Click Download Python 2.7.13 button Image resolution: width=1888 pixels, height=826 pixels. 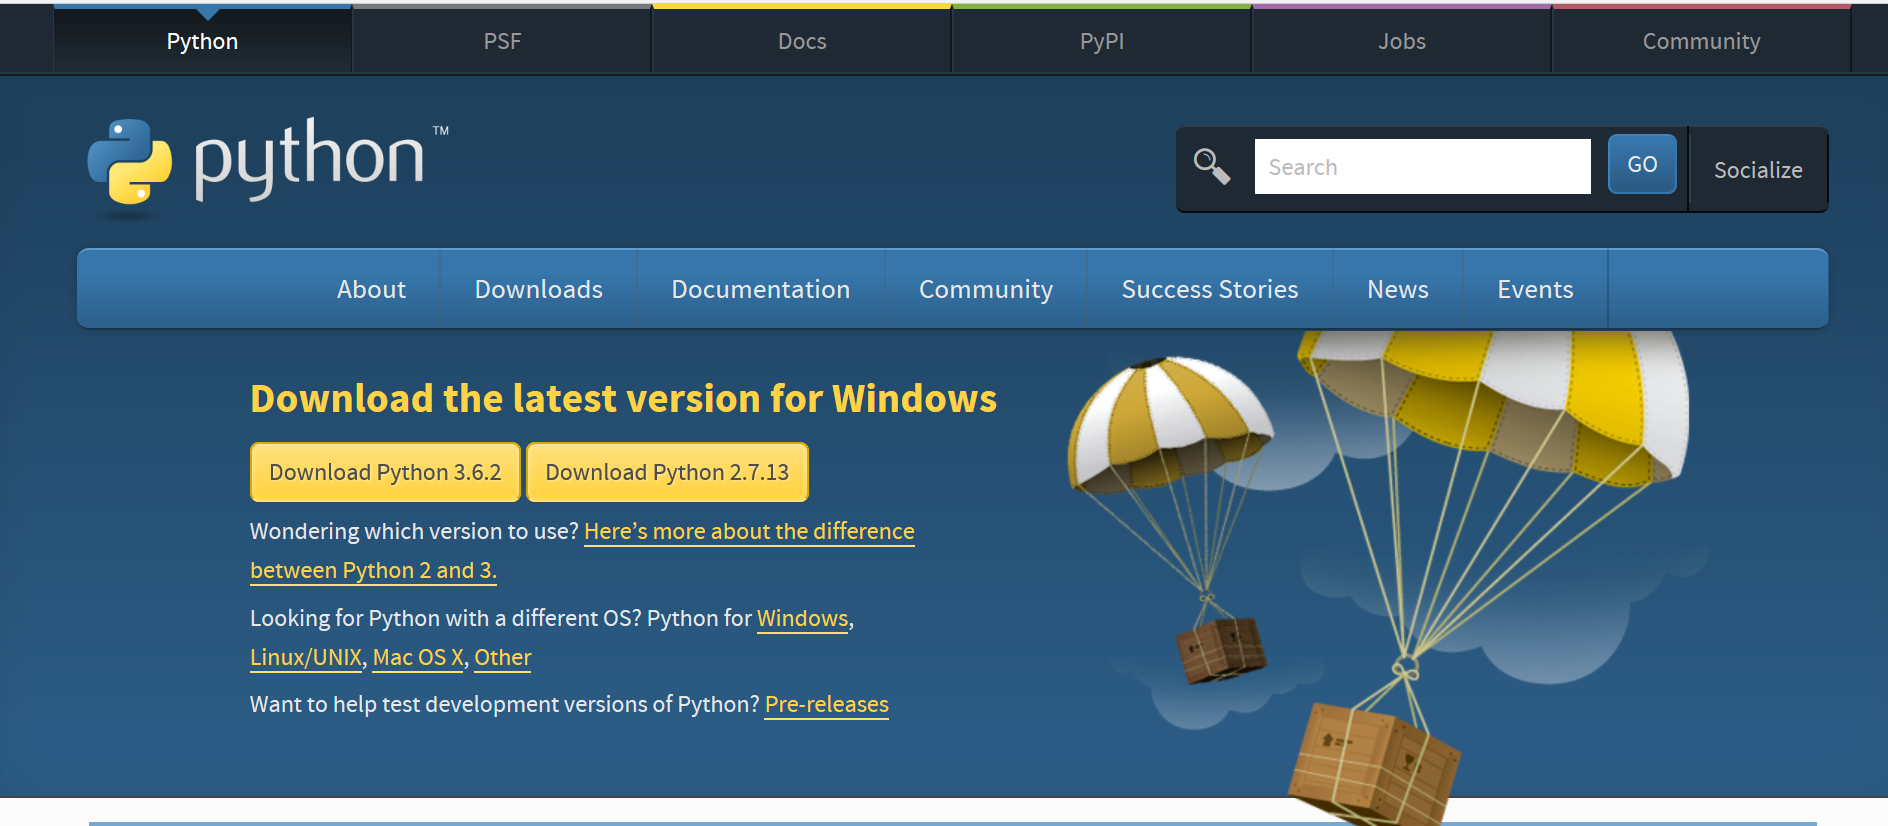(x=667, y=472)
